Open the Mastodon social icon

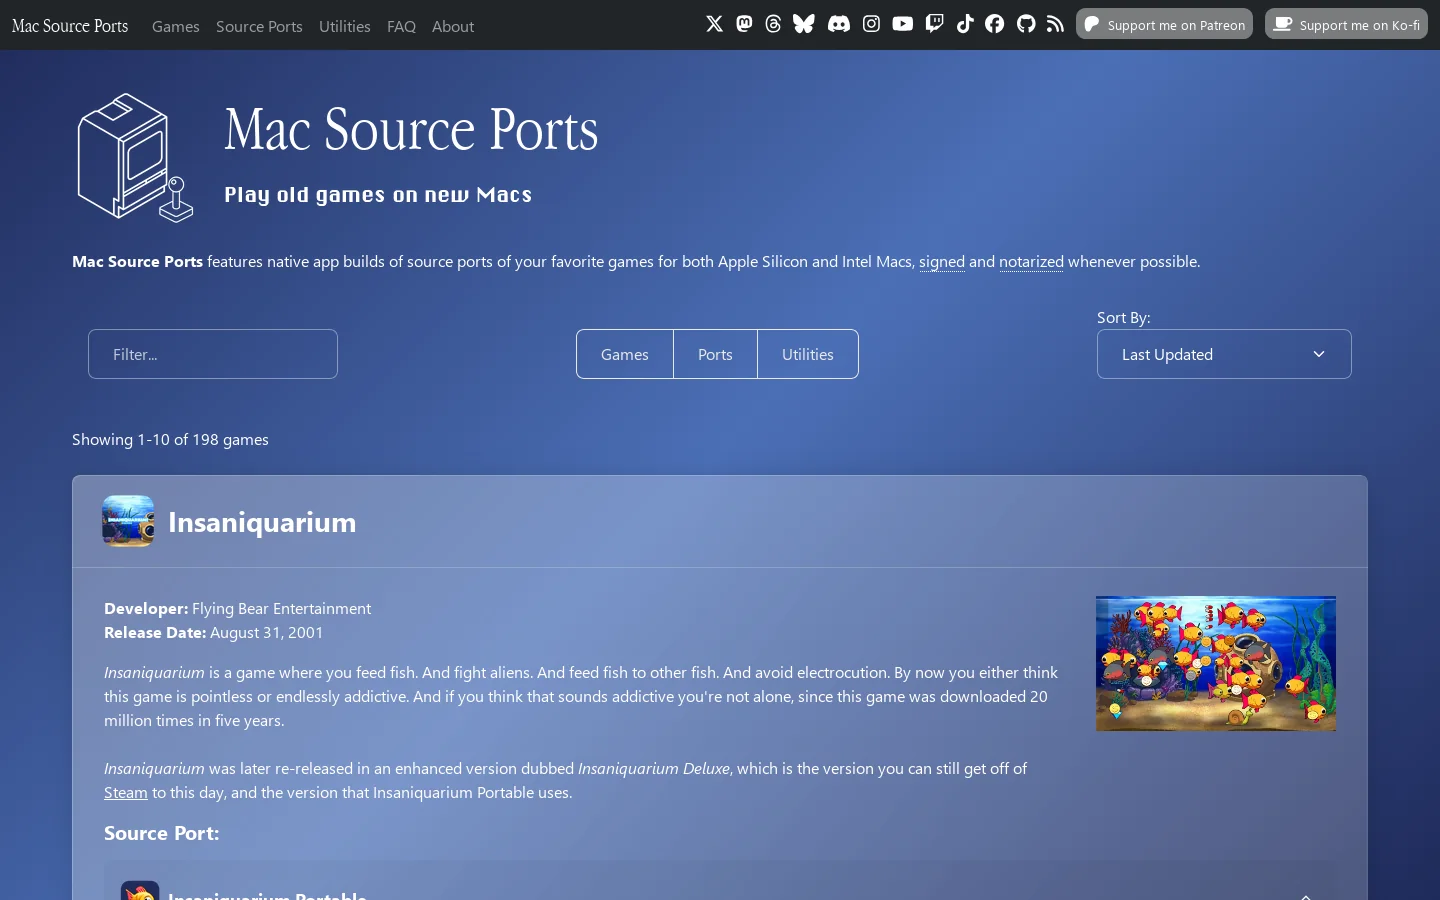(x=744, y=24)
